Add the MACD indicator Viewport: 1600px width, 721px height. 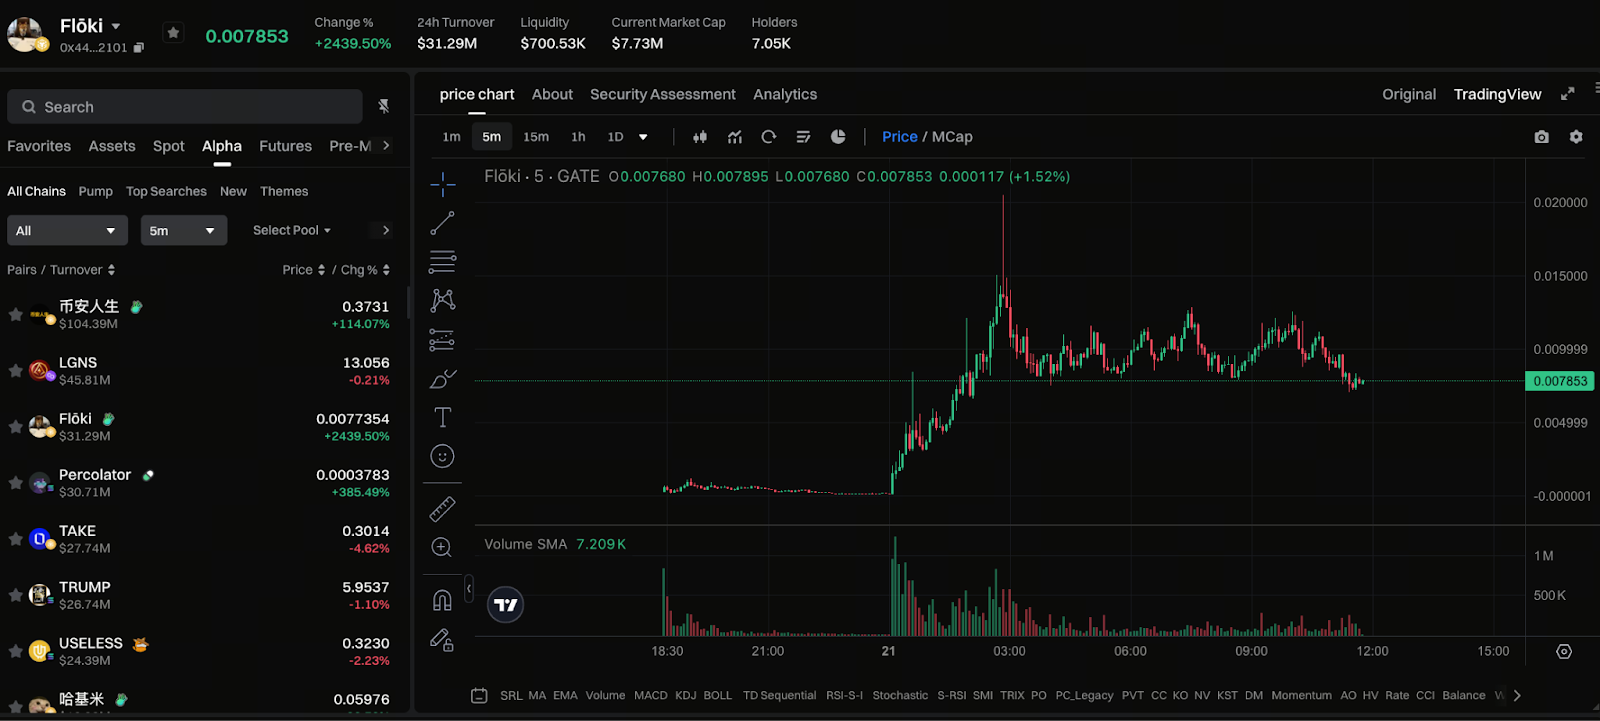tap(650, 695)
